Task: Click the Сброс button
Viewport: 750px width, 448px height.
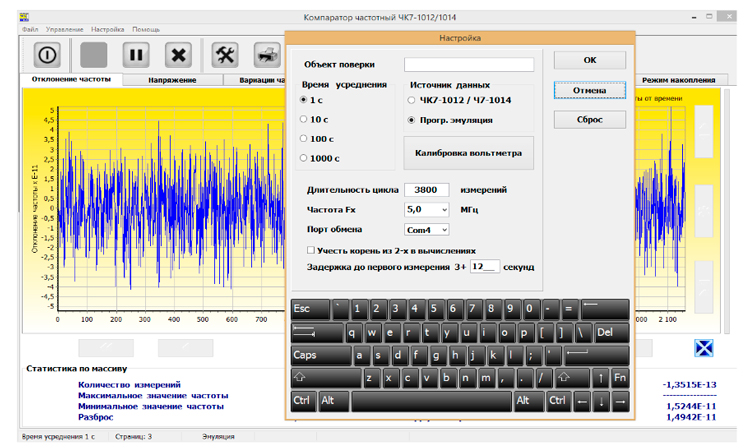Action: tap(590, 120)
